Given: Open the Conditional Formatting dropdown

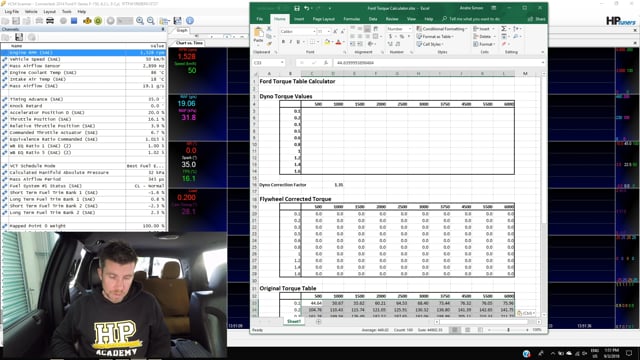Looking at the screenshot, I should click(x=442, y=29).
